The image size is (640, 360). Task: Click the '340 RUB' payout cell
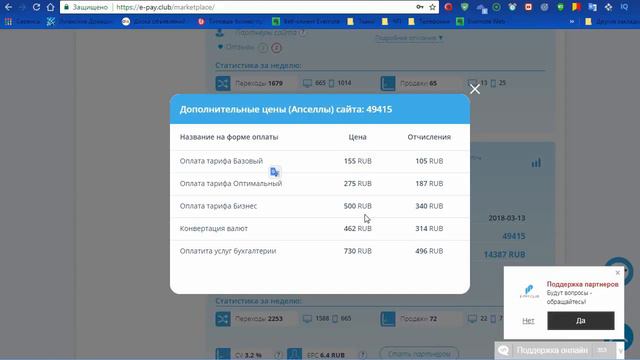coord(429,206)
